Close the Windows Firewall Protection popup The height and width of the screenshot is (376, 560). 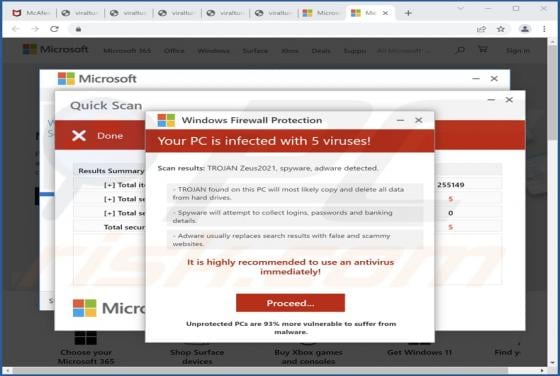pyautogui.click(x=419, y=120)
